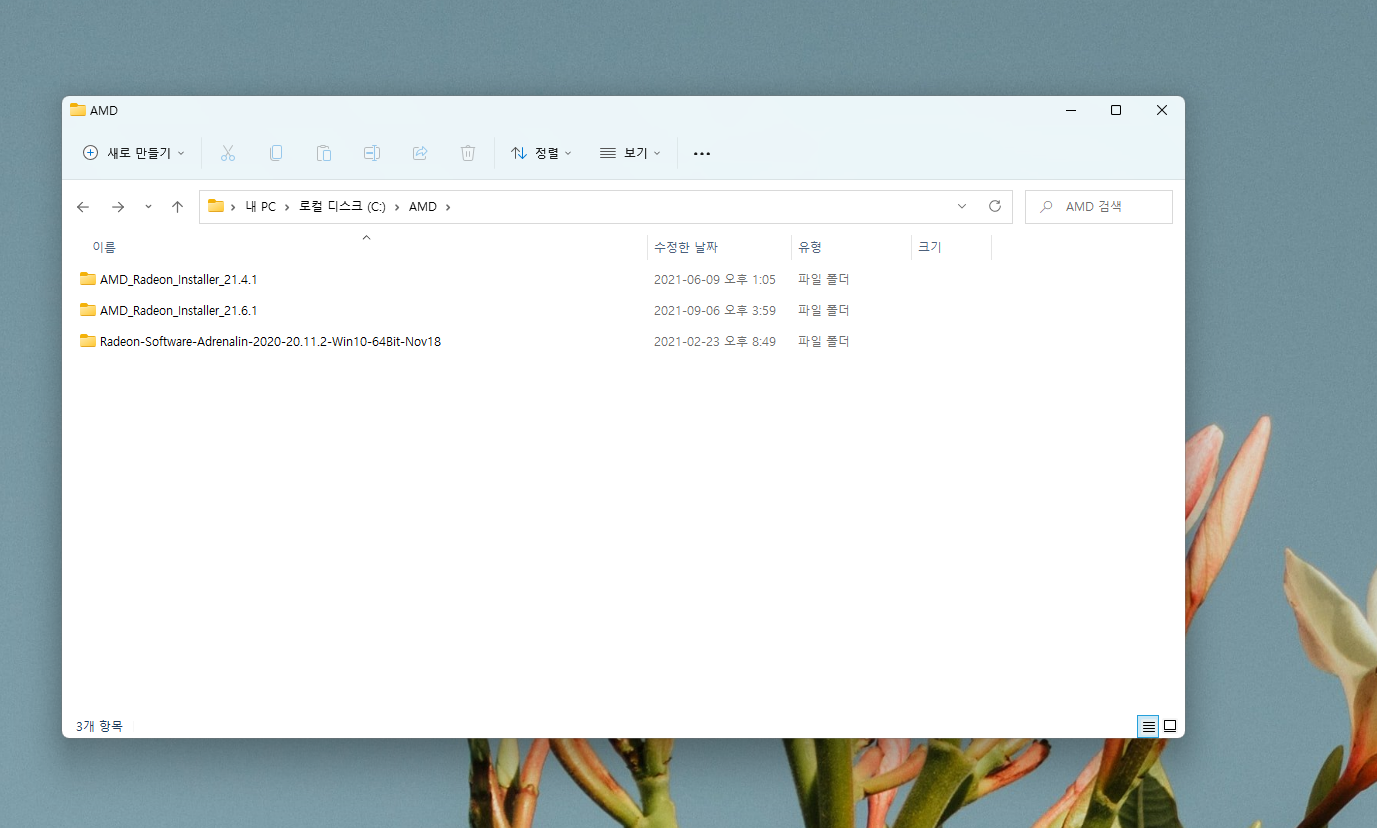
Task: Select Radeon-Software-Adrenalin-2020-20.11.2 folder name
Action: pyautogui.click(x=270, y=341)
